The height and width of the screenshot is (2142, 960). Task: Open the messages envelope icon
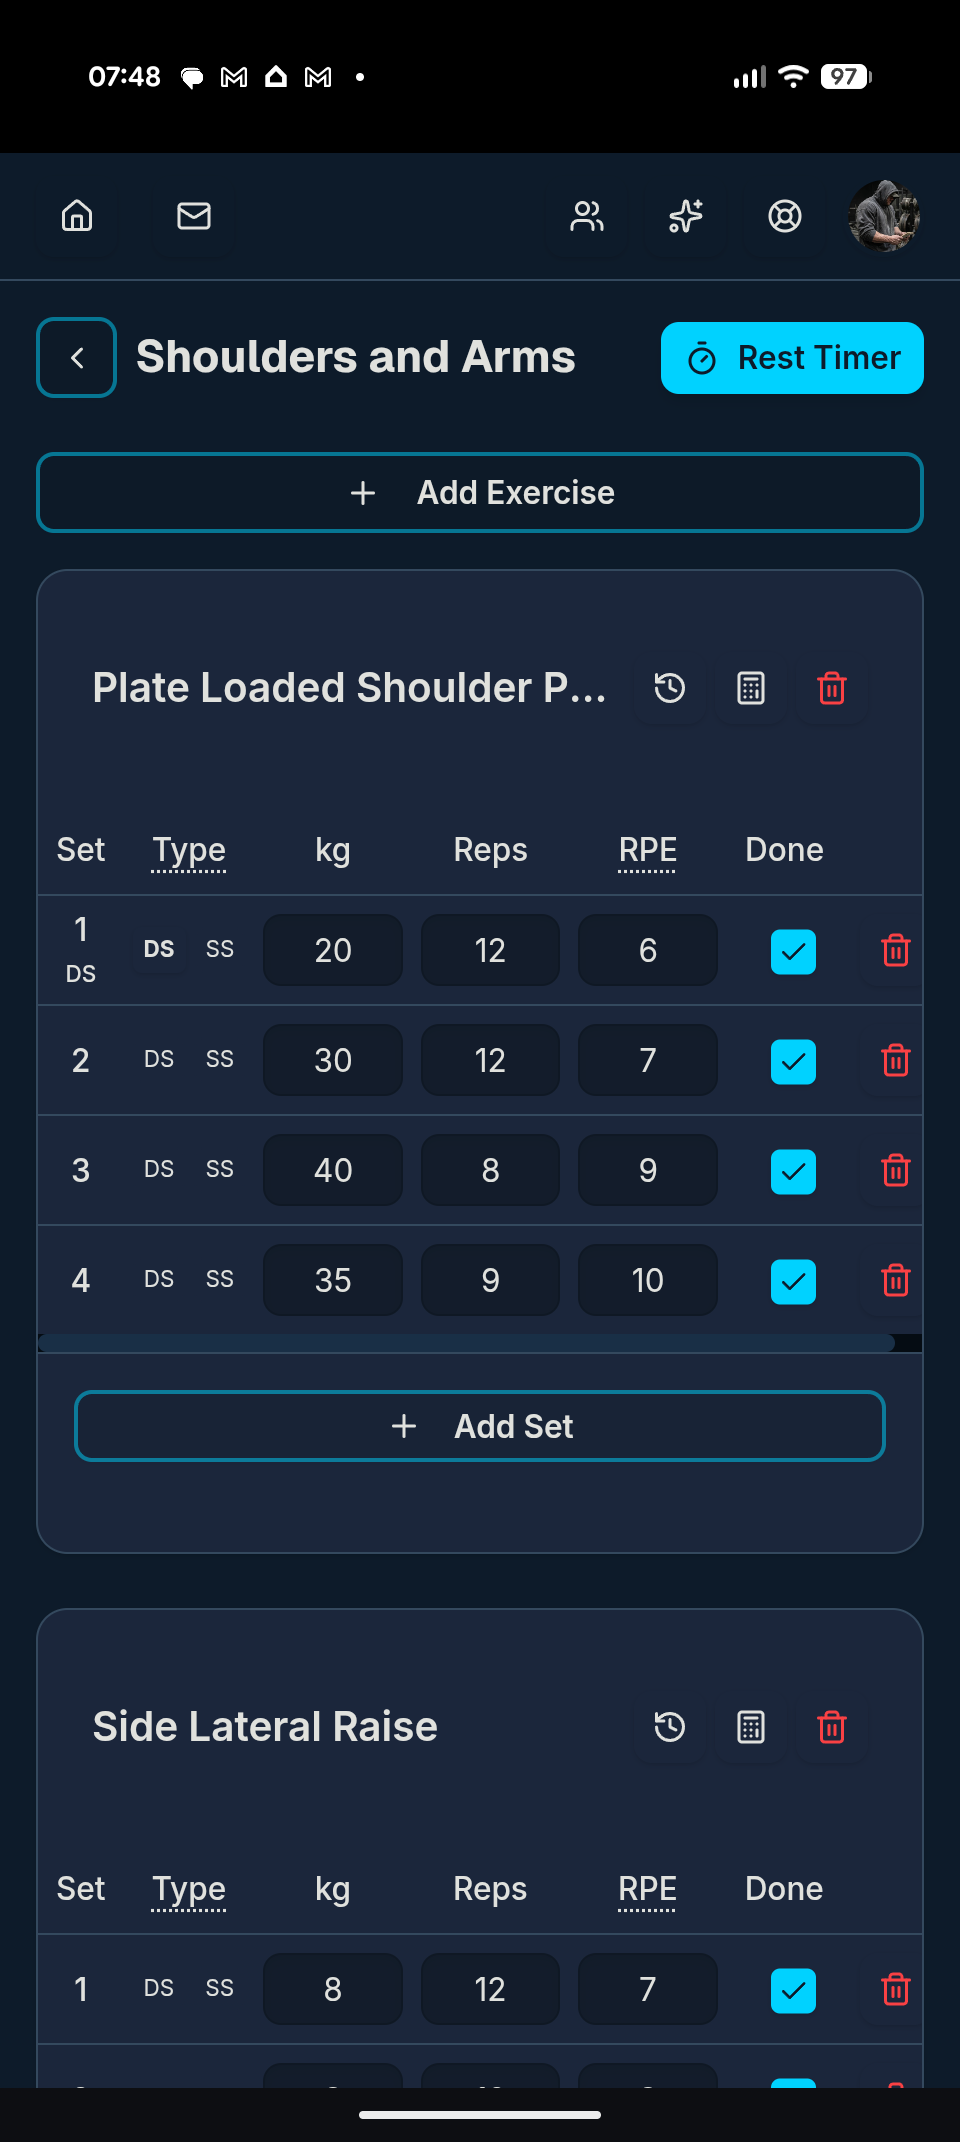194,216
